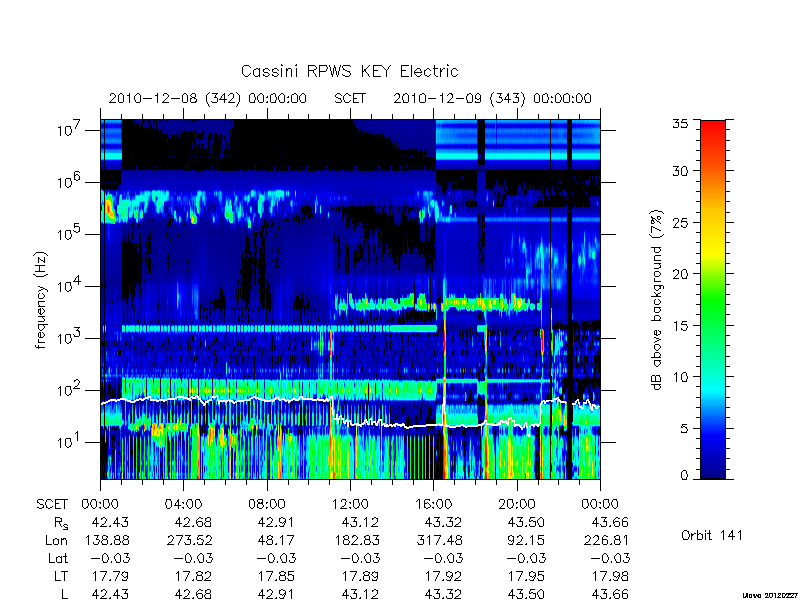Click the 20:00 SCET time label

click(517, 505)
